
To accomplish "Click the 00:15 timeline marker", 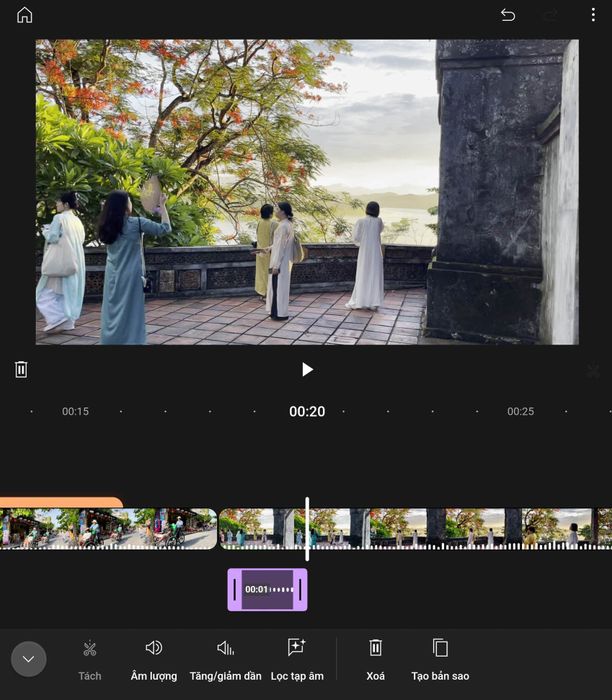I will pyautogui.click(x=75, y=411).
